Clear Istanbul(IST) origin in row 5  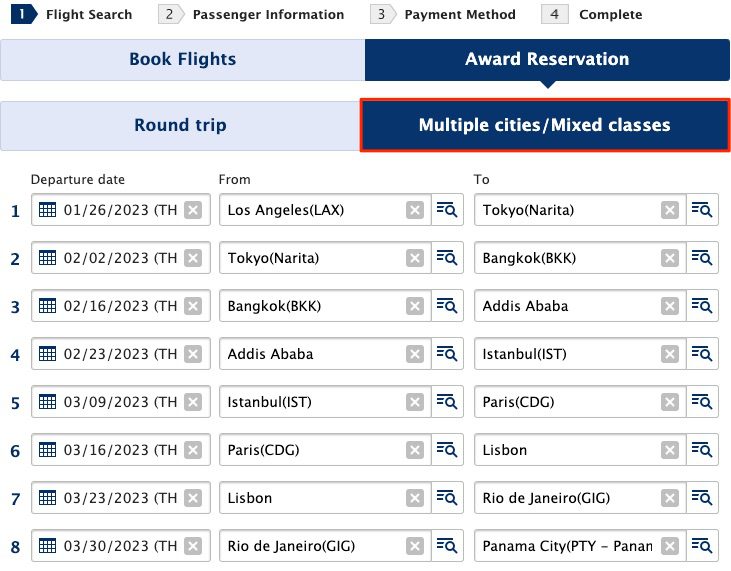415,402
